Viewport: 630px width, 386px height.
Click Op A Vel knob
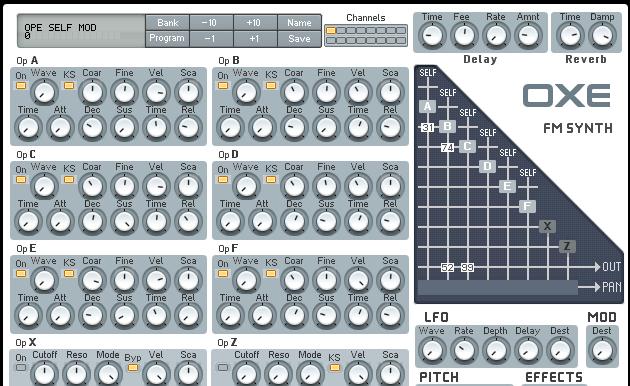(x=156, y=92)
